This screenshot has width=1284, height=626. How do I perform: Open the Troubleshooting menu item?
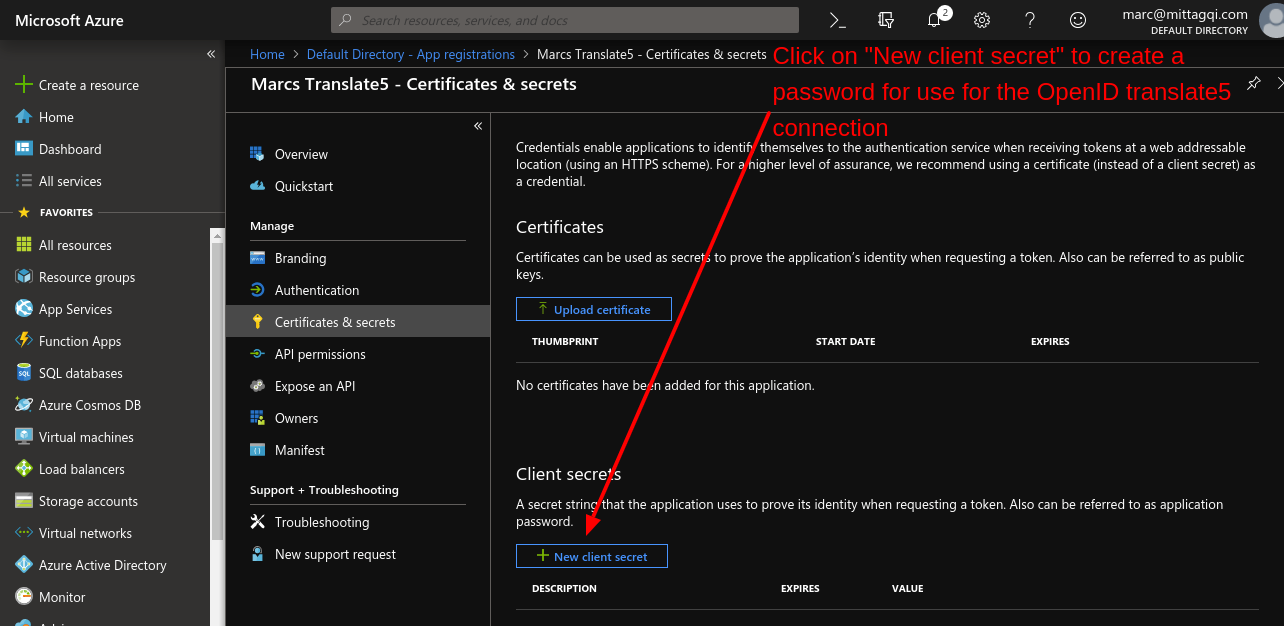pyautogui.click(x=358, y=522)
